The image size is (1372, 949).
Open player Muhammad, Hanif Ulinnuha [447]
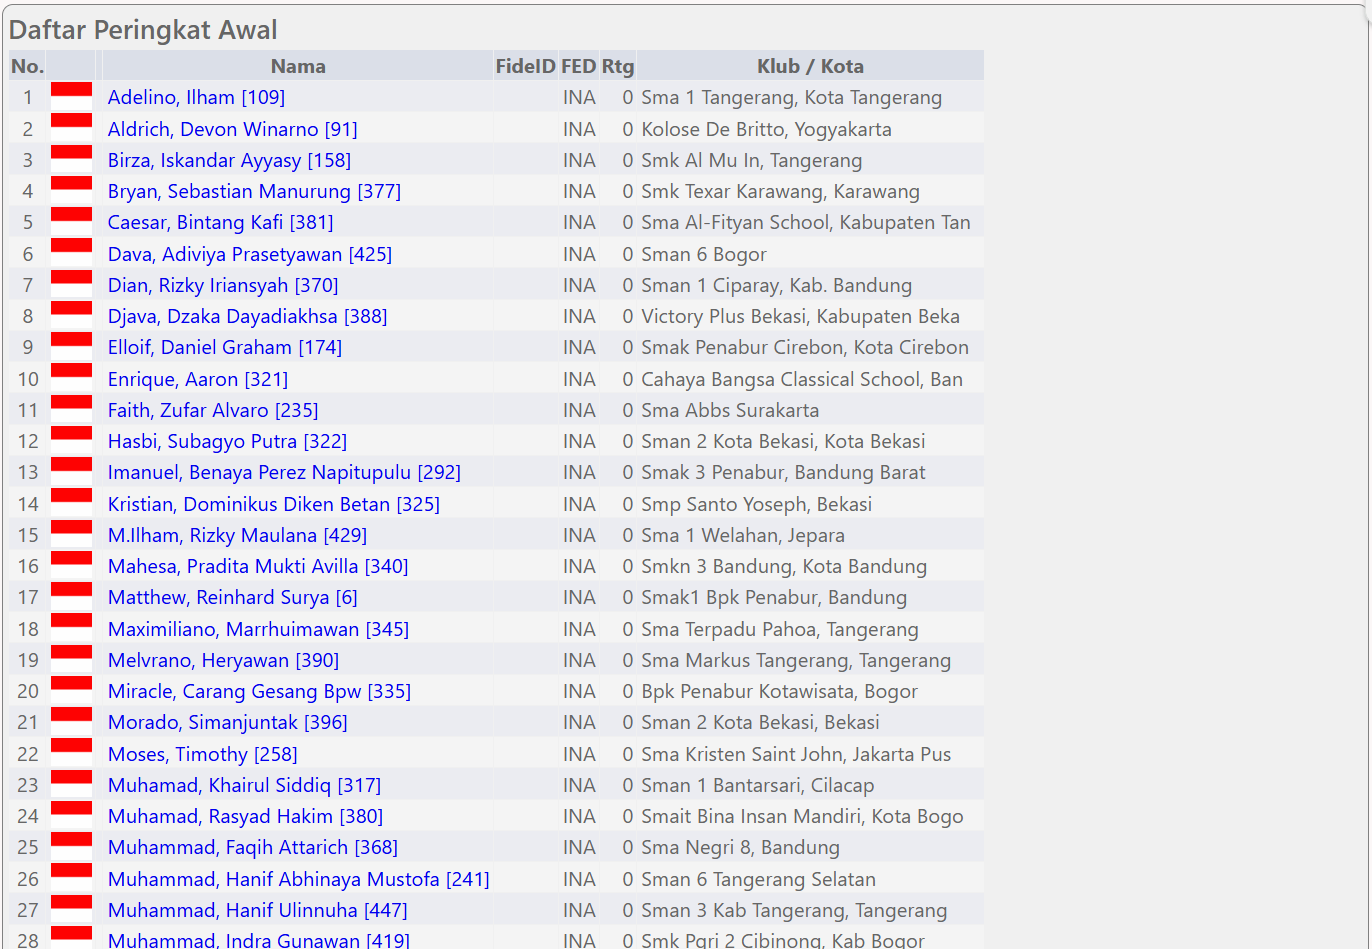pos(257,910)
